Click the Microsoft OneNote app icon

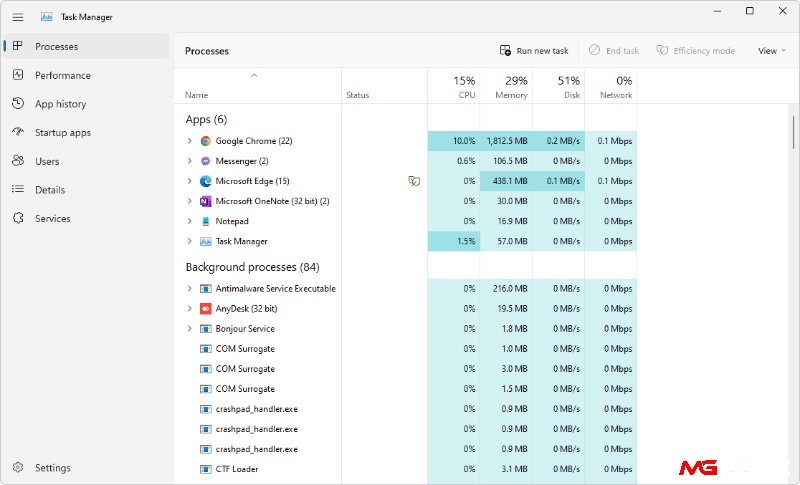(205, 201)
